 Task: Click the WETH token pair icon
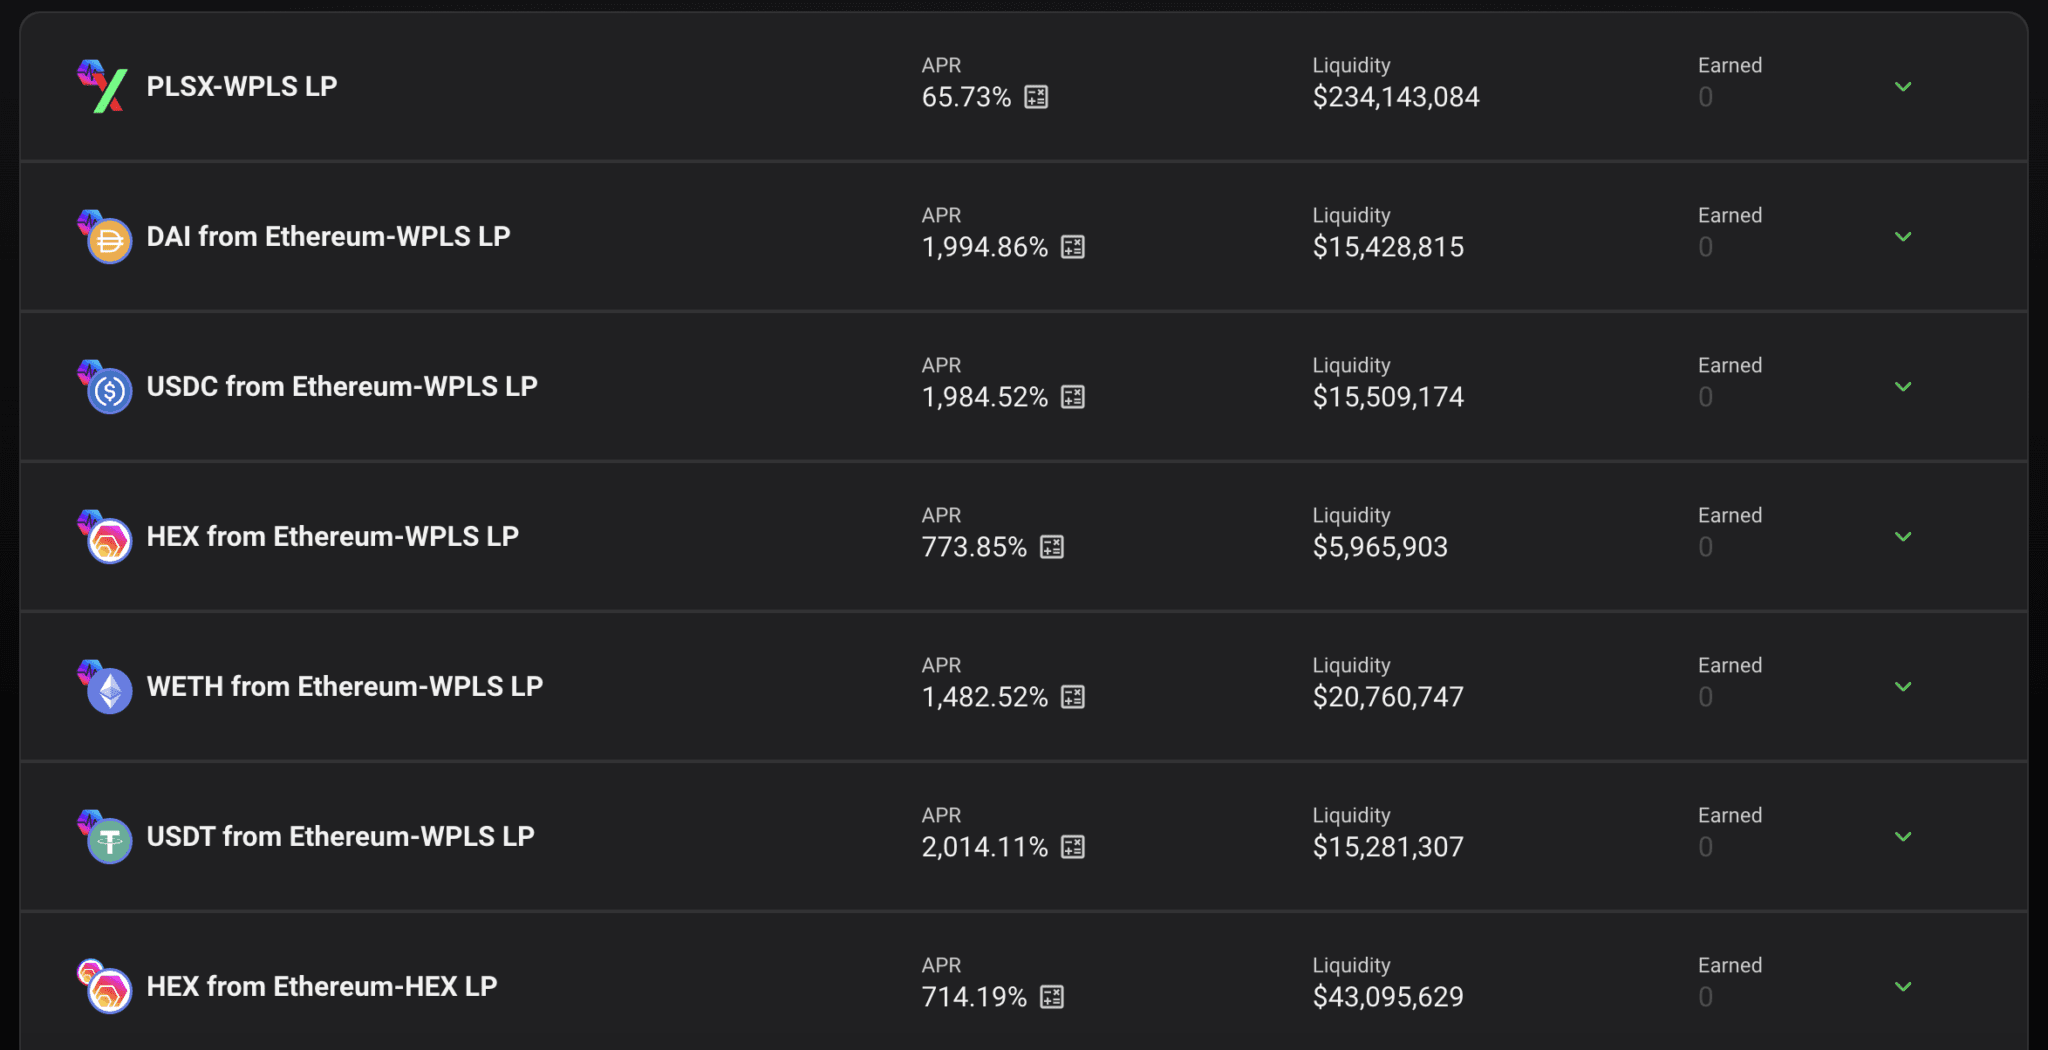(104, 686)
